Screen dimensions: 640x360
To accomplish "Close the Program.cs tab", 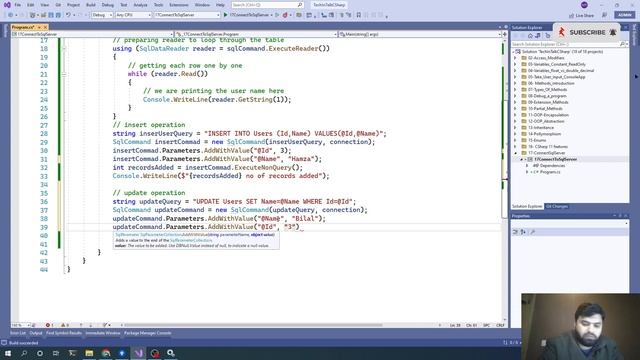I will click(45, 27).
